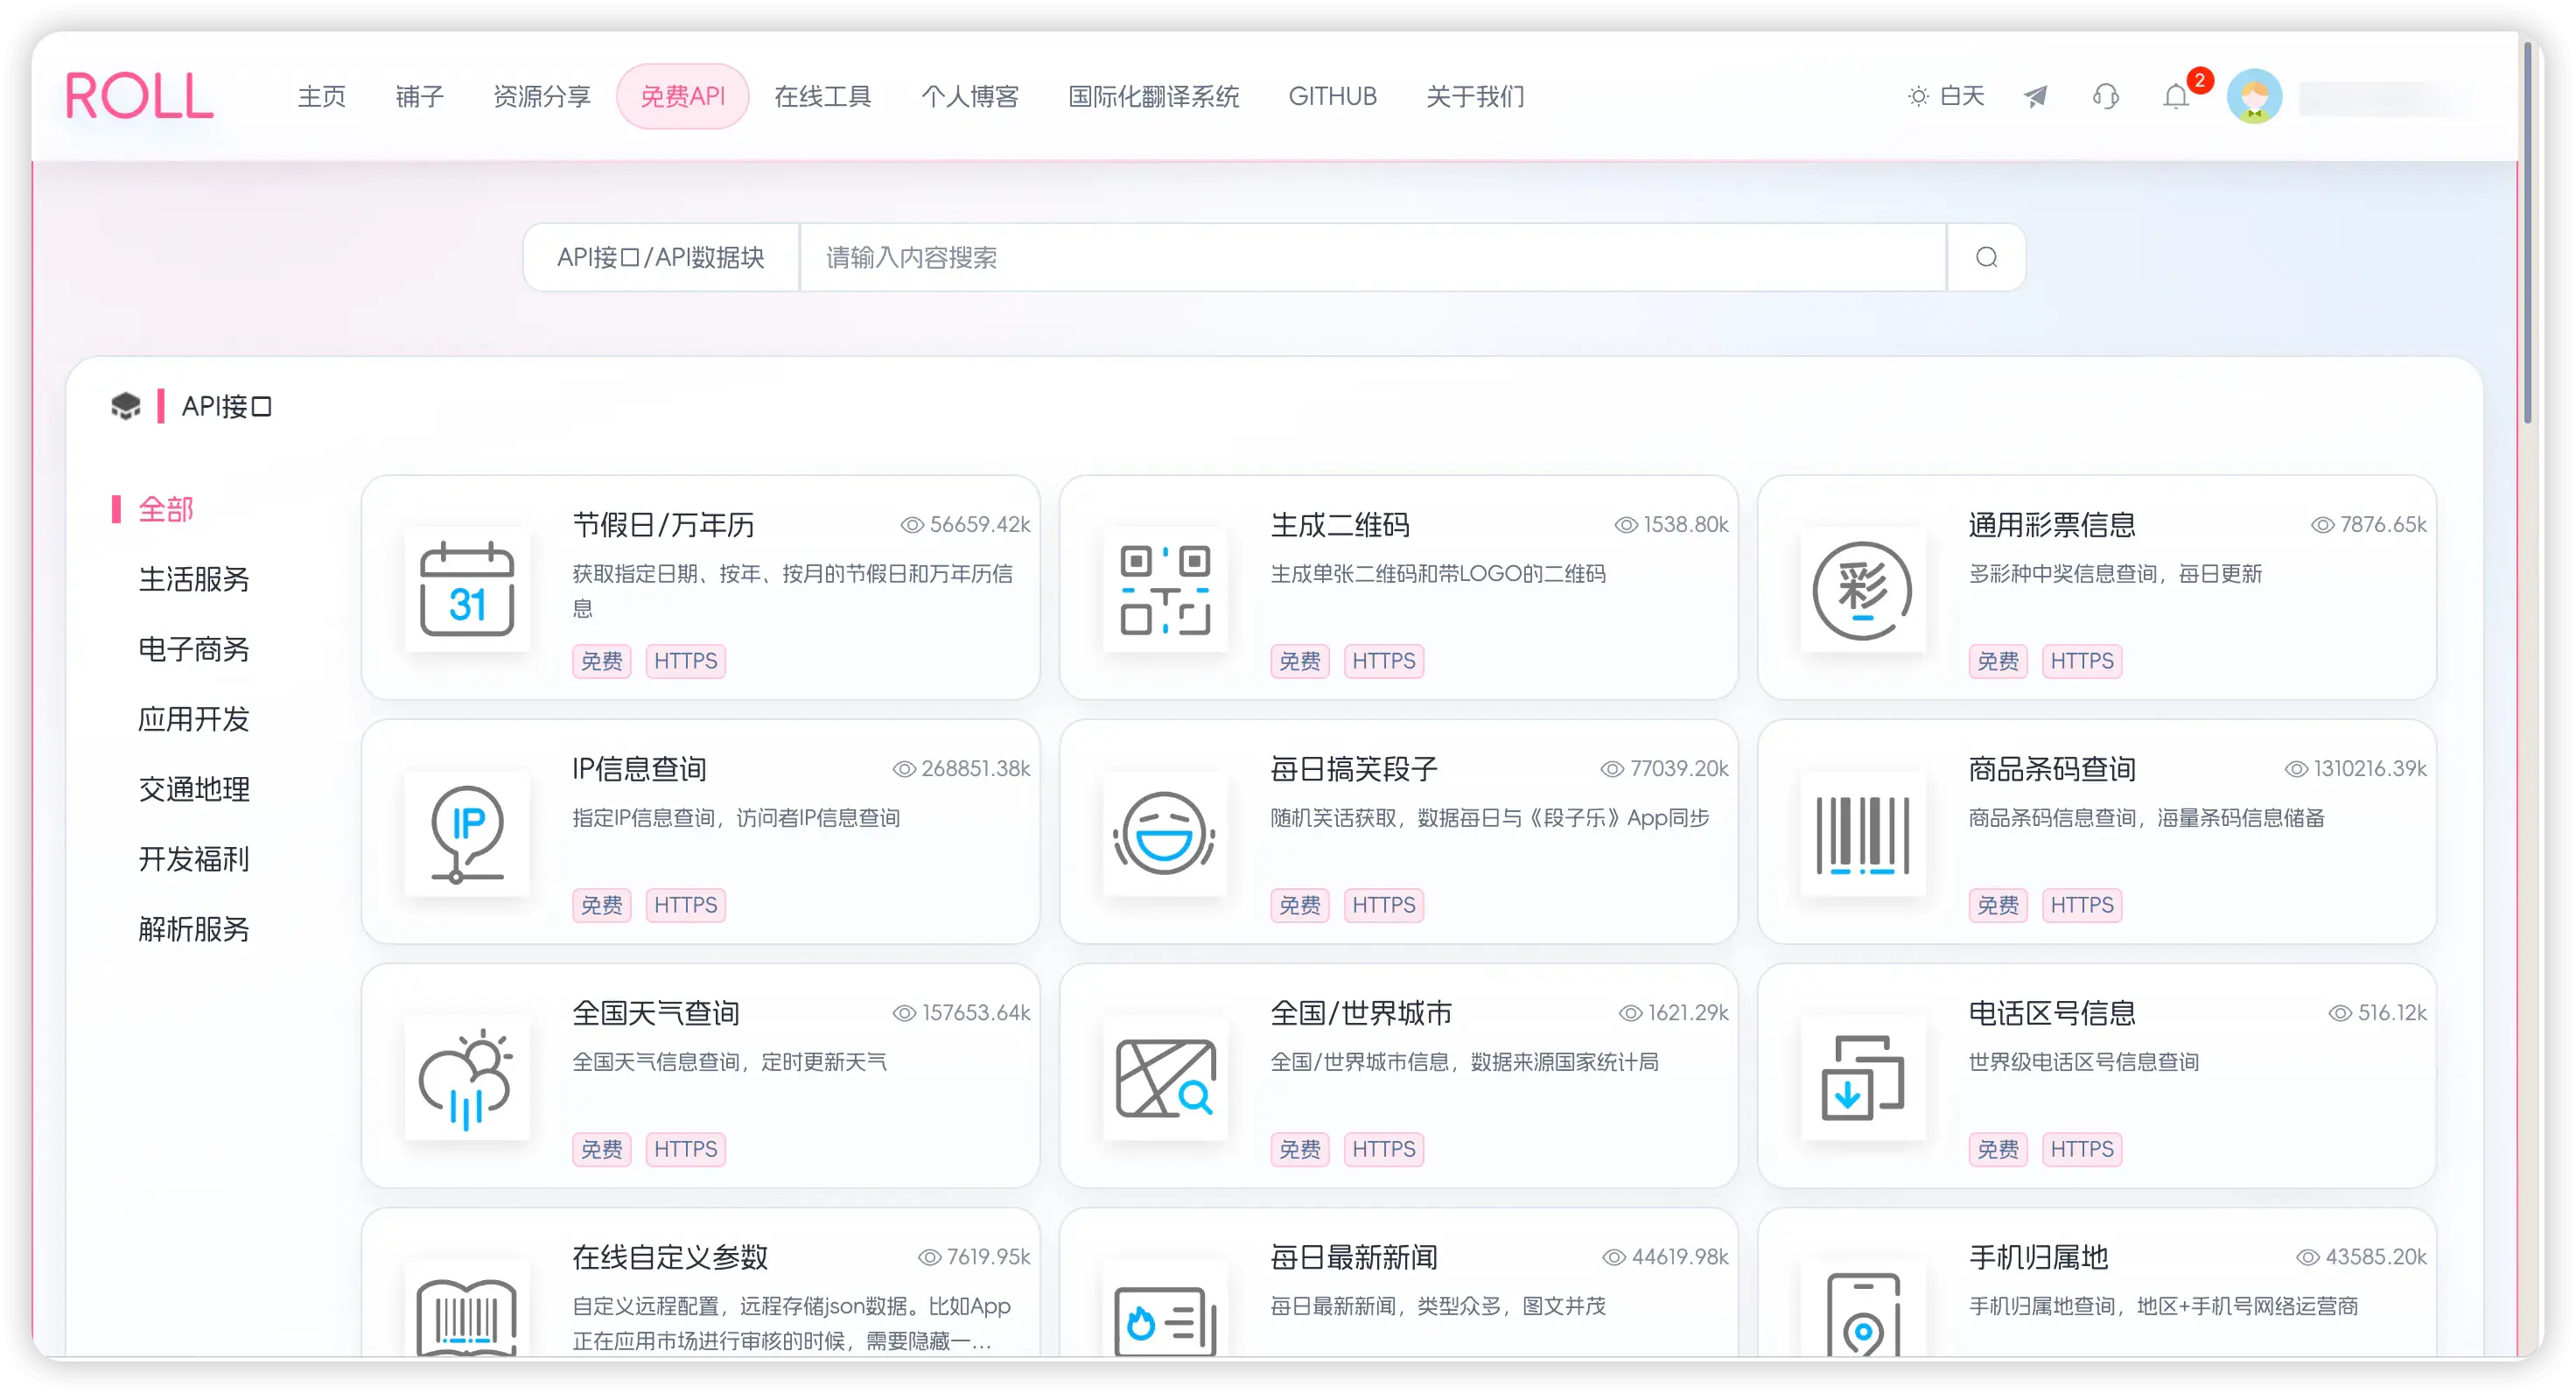Open the 关于我们 nav item

tap(1476, 96)
